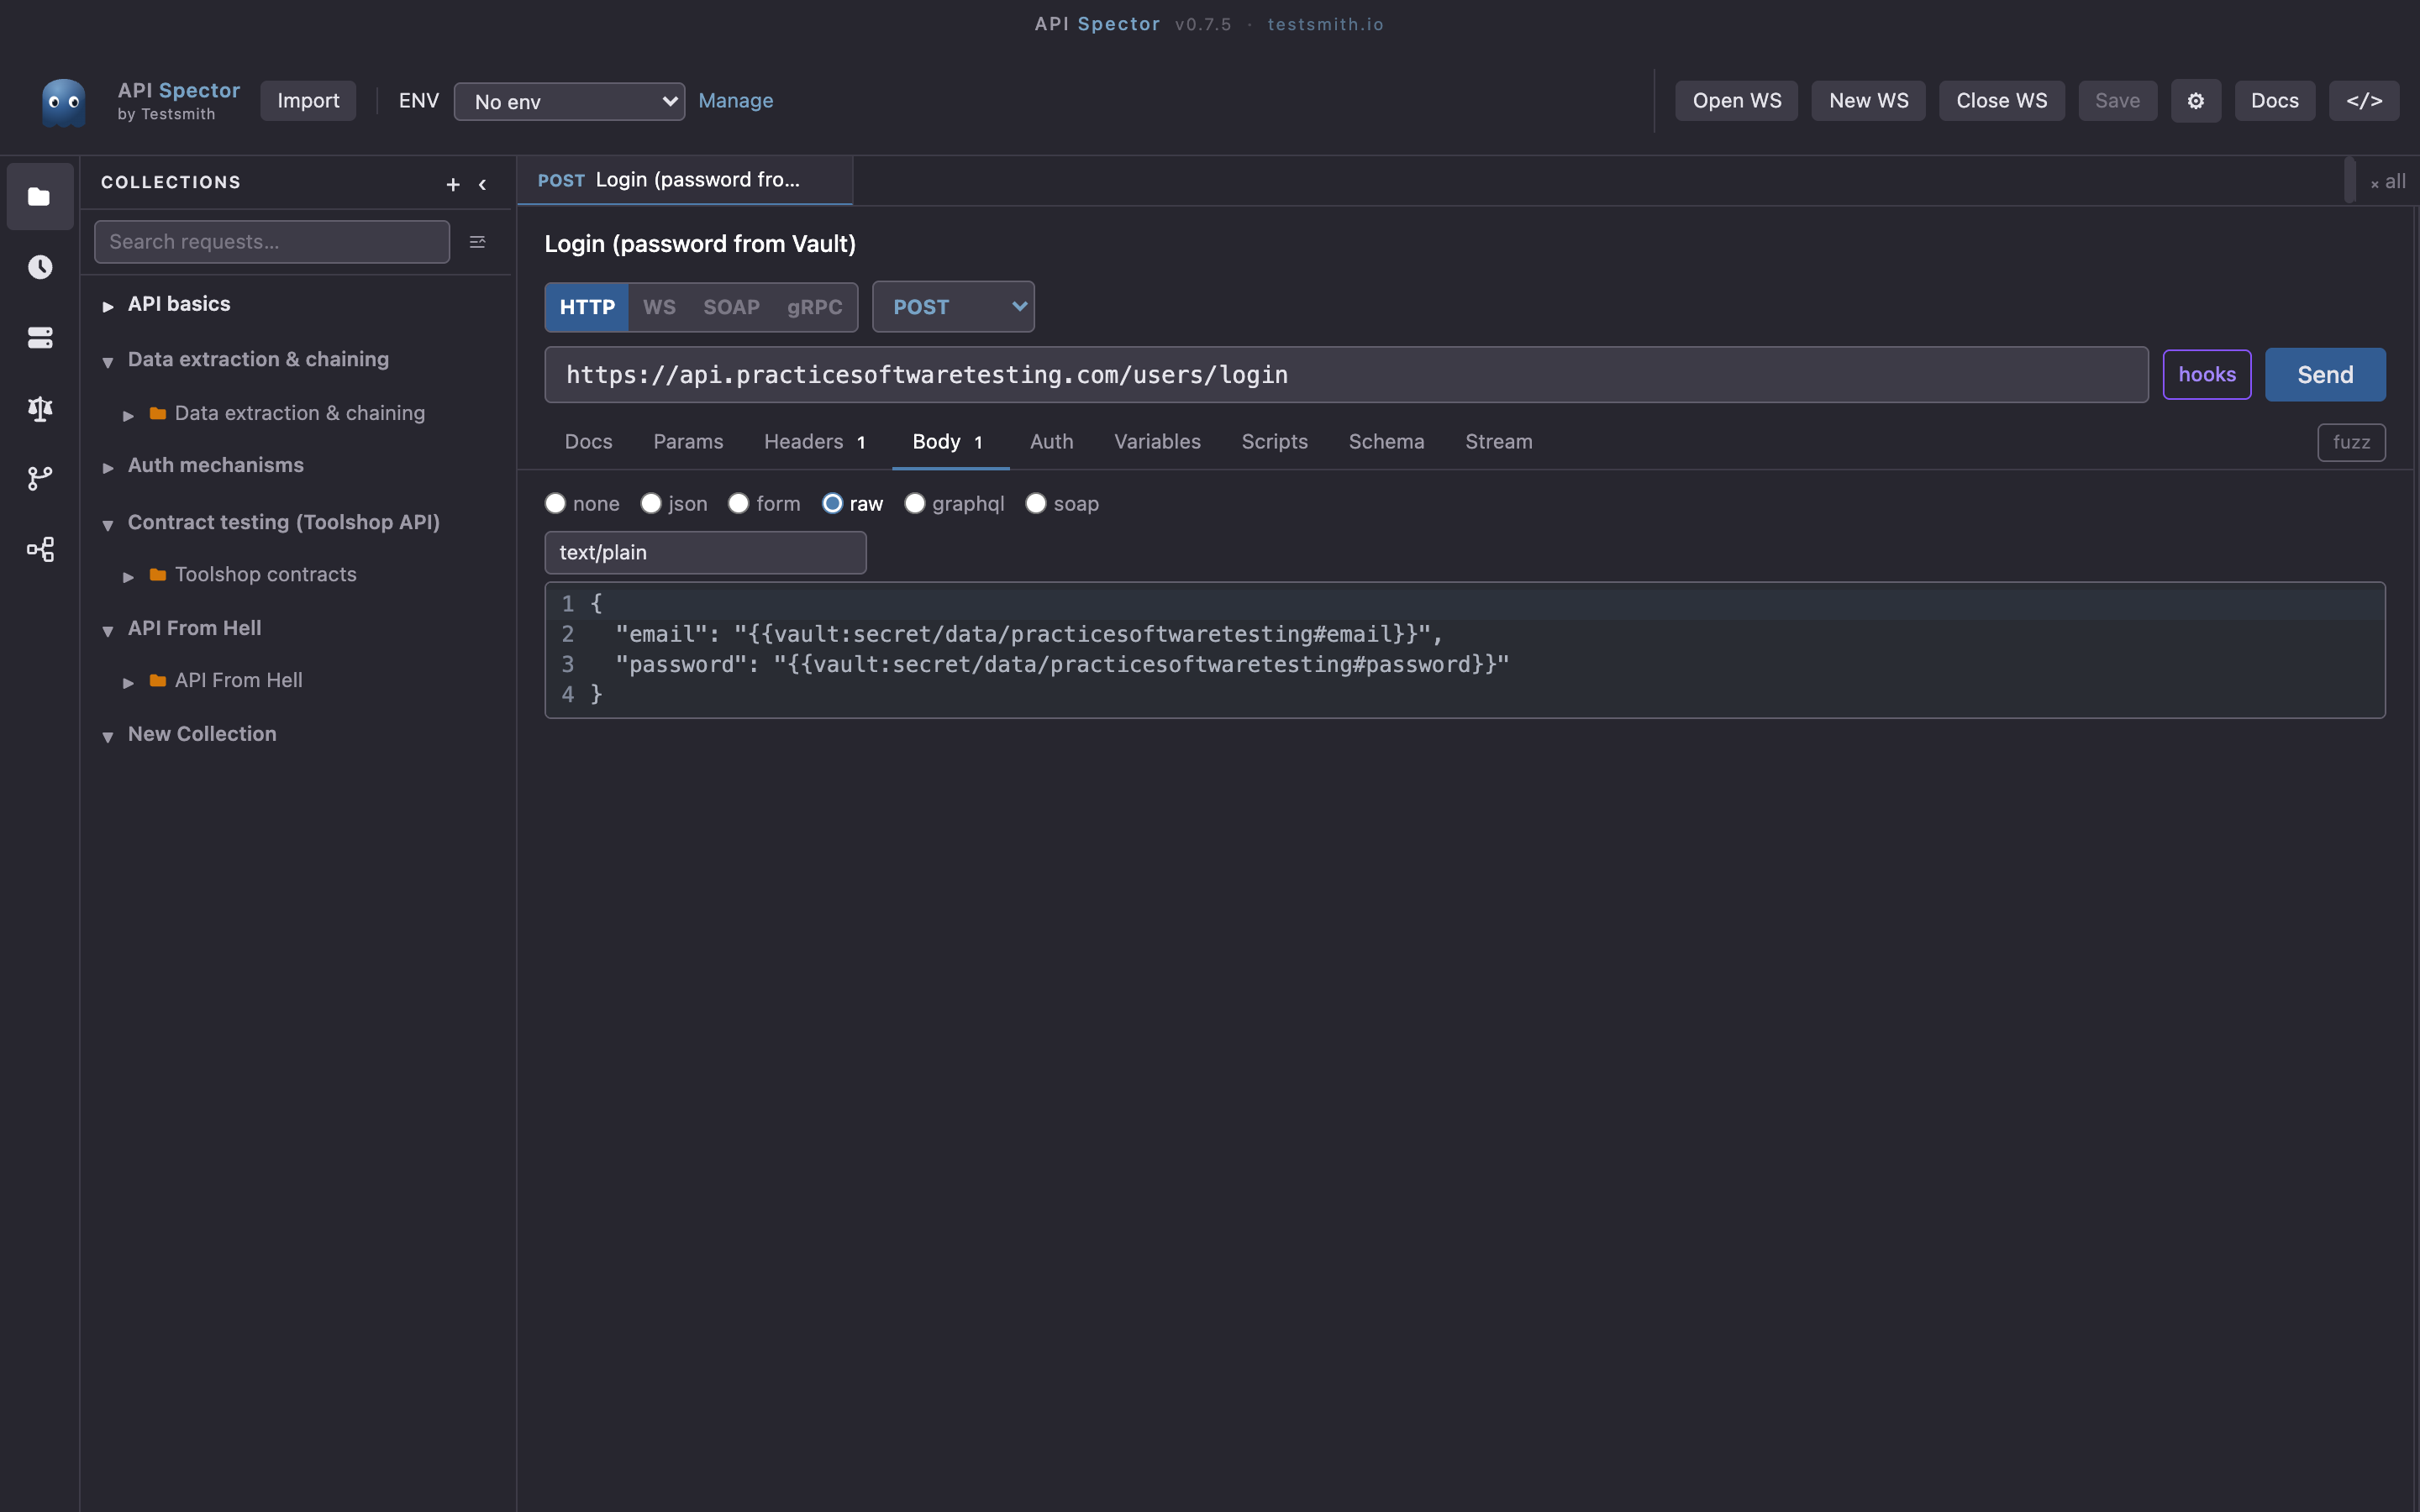
Task: Select the Login (password fro... request tab
Action: [684, 181]
